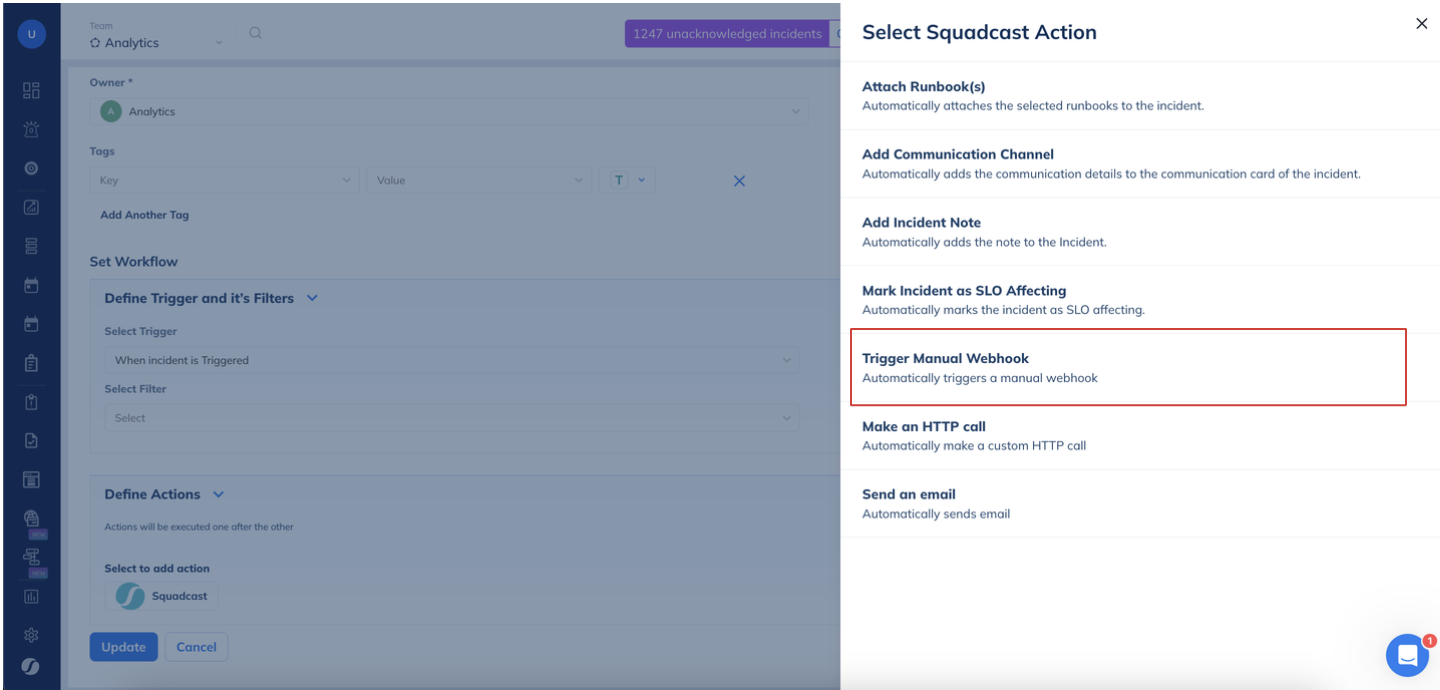Open the dashboard icon in left sidebar
The width and height of the screenshot is (1440, 690).
pyautogui.click(x=31, y=91)
